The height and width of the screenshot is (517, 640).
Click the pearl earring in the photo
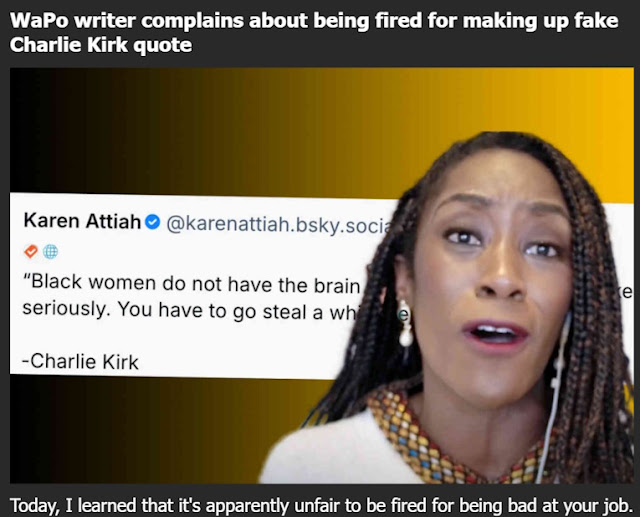click(x=405, y=323)
